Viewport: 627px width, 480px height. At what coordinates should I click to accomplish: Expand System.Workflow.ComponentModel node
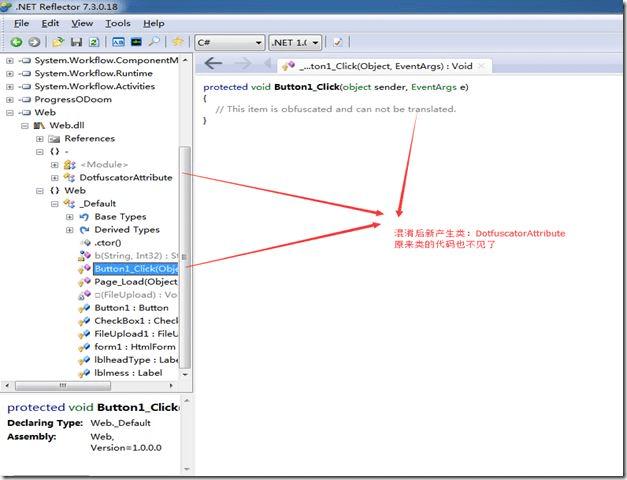(x=10, y=61)
